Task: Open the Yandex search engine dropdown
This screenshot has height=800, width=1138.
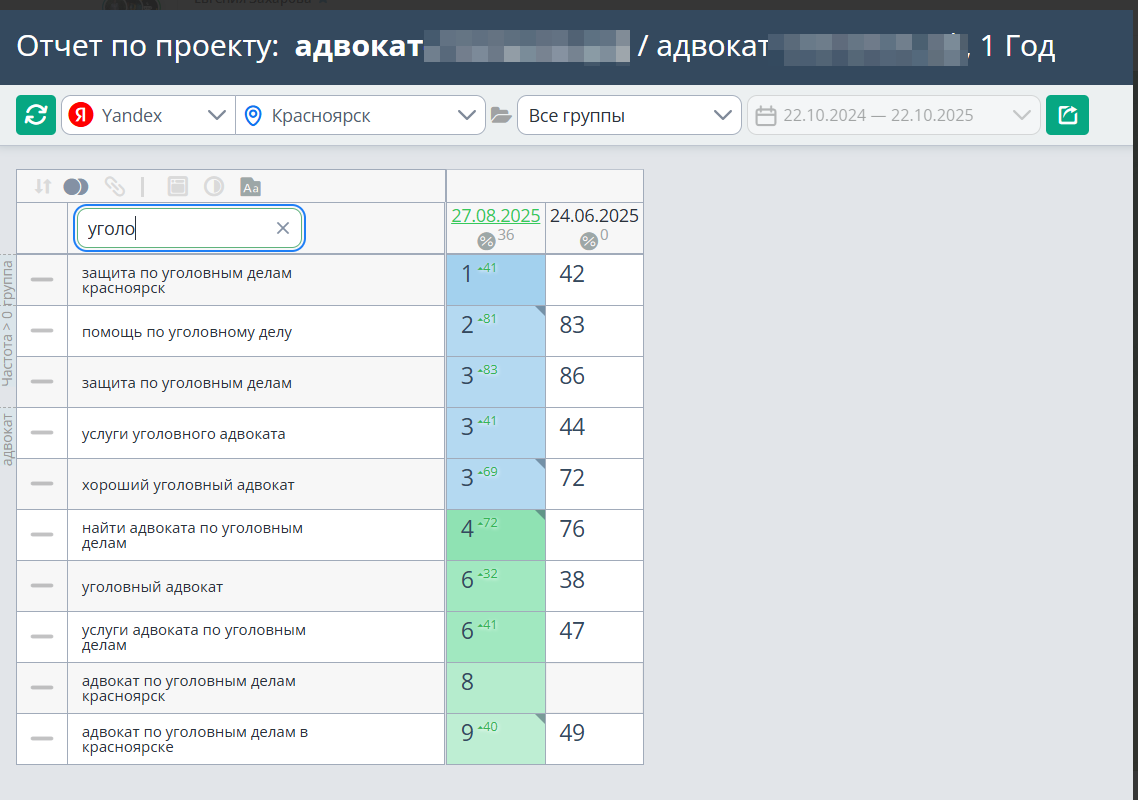Action: [x=148, y=115]
